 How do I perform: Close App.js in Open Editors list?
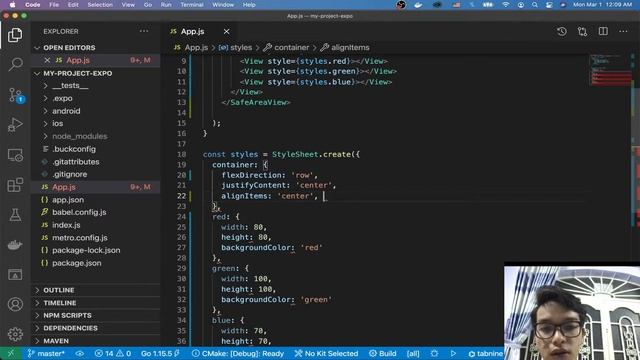(x=47, y=60)
